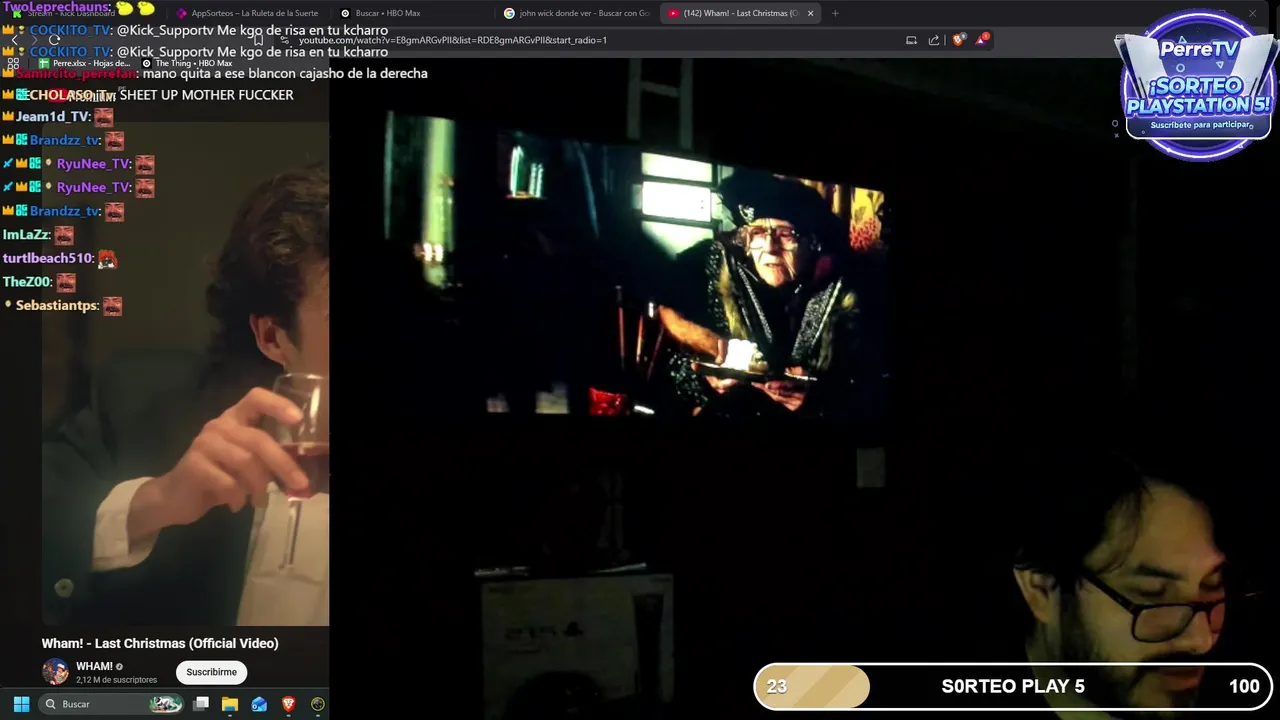Viewport: 1280px width, 720px height.
Task: Open the OBS app icon on taskbar
Action: pyautogui.click(x=318, y=704)
